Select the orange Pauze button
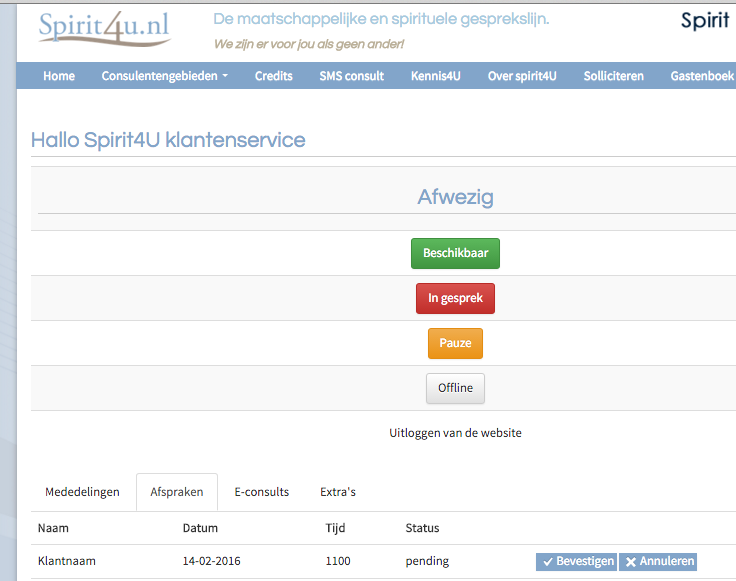Viewport: 736px width, 581px height. pos(455,344)
